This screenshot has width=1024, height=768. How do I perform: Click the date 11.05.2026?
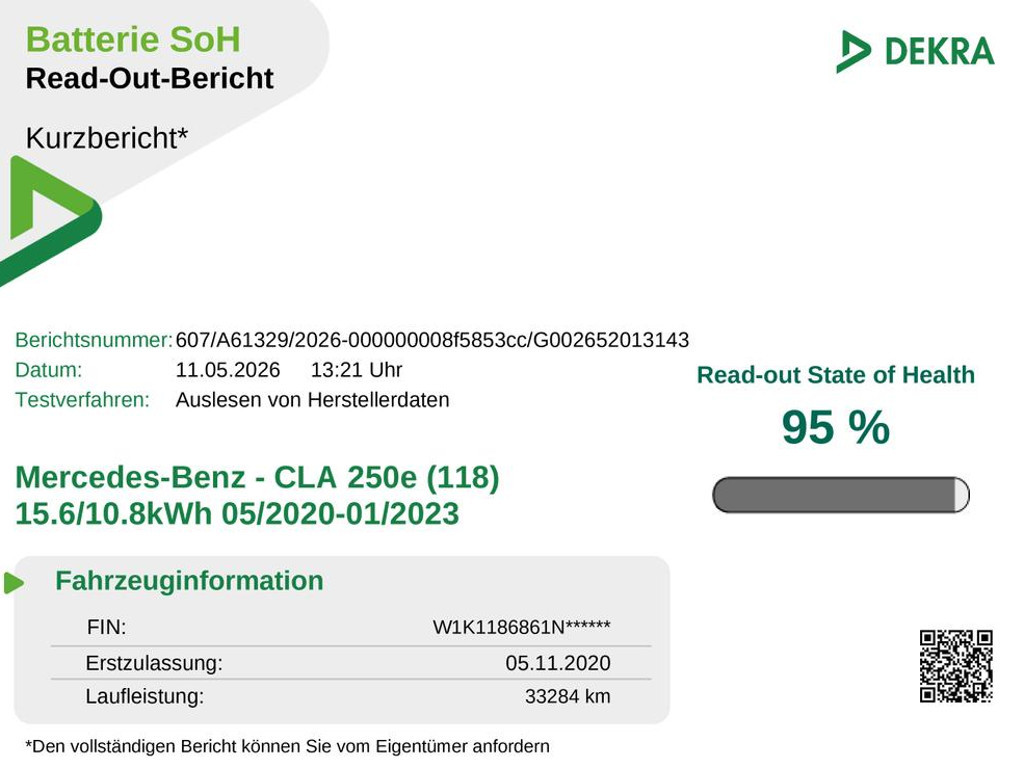tap(227, 370)
